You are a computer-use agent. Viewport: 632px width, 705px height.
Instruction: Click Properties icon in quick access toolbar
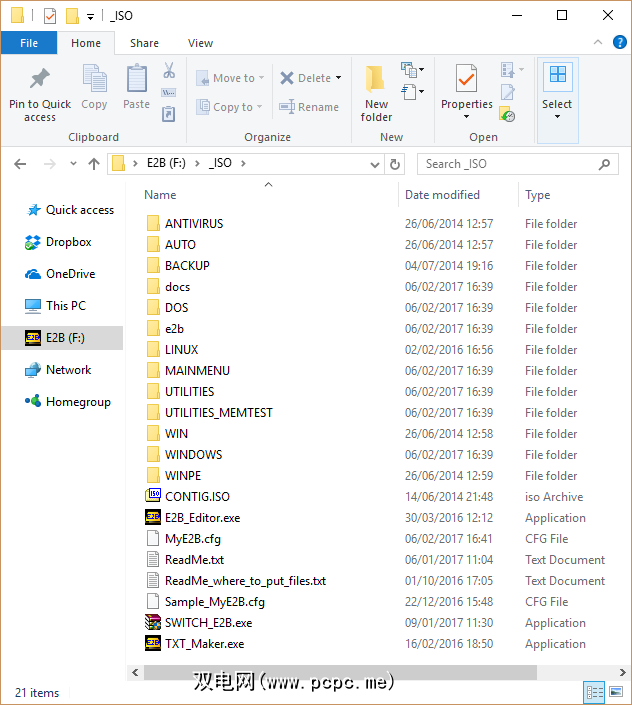pos(50,16)
